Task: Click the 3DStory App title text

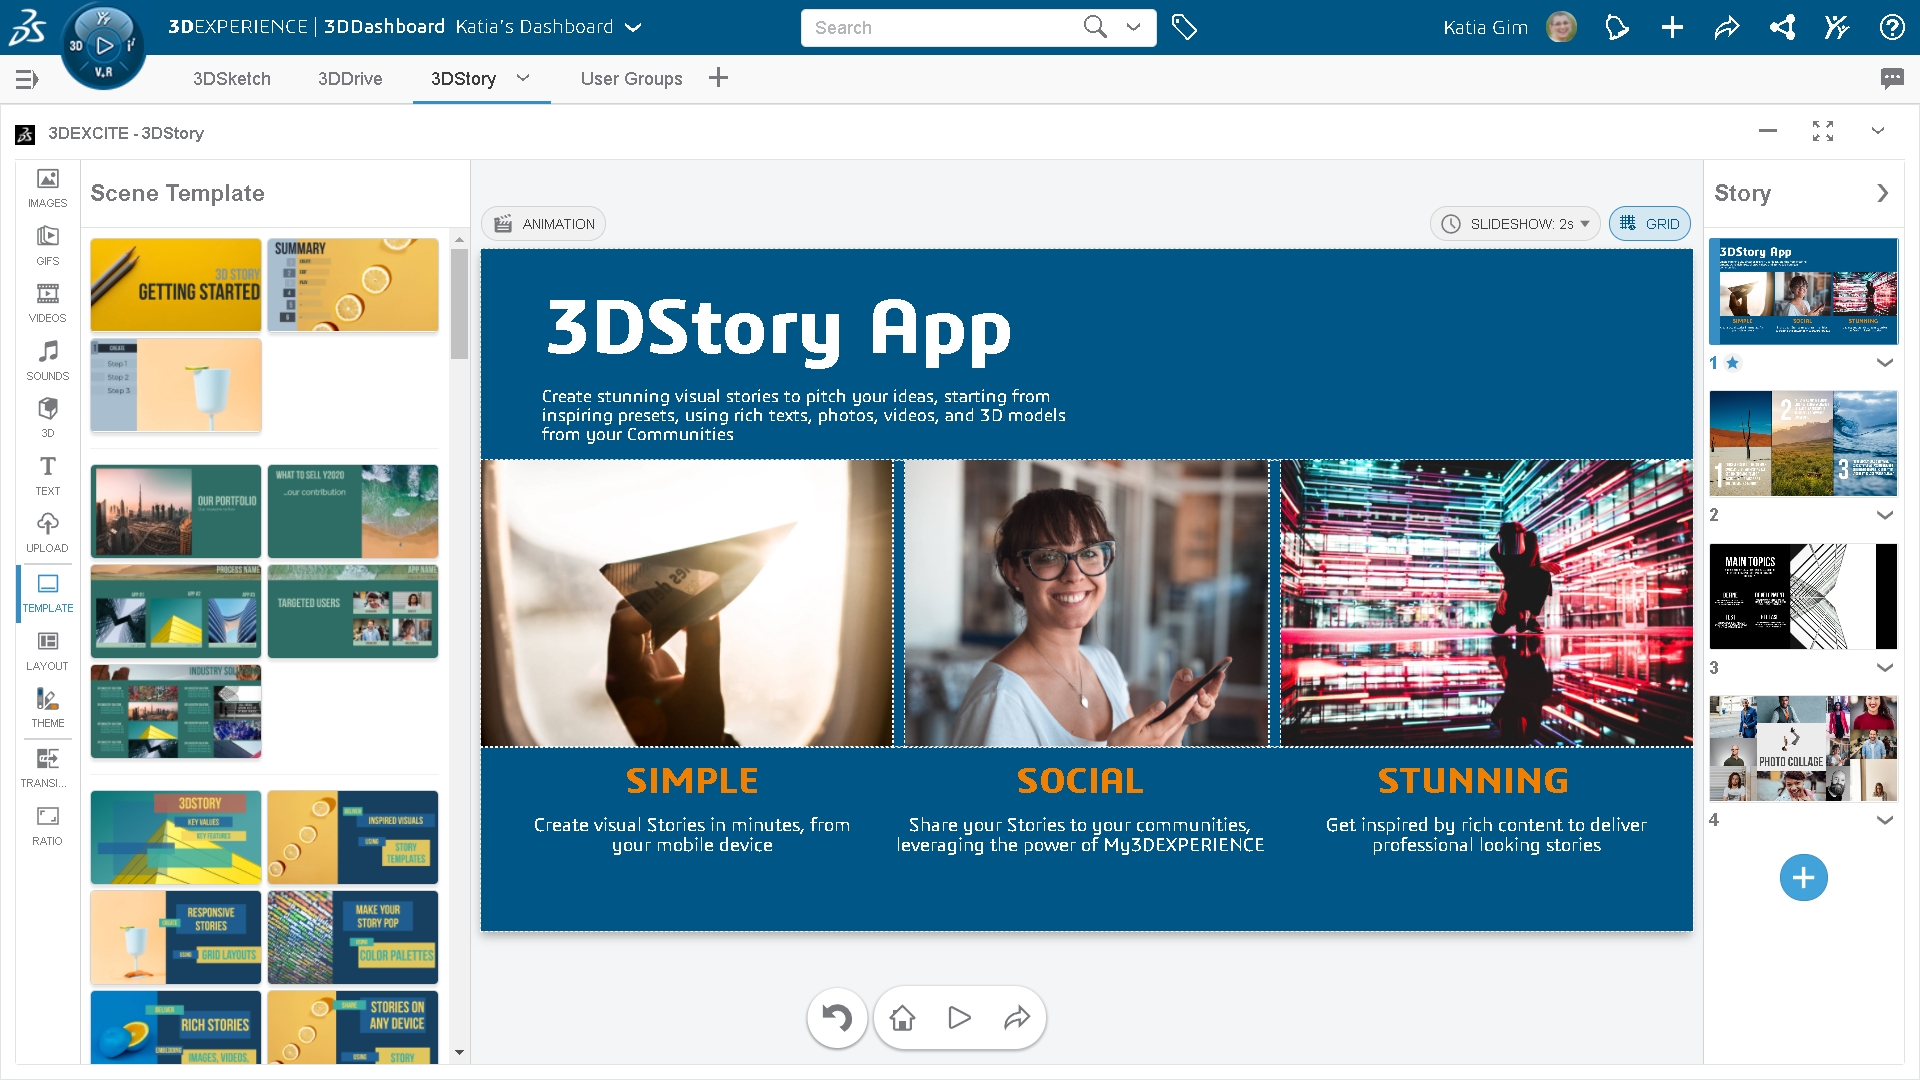Action: pos(779,330)
